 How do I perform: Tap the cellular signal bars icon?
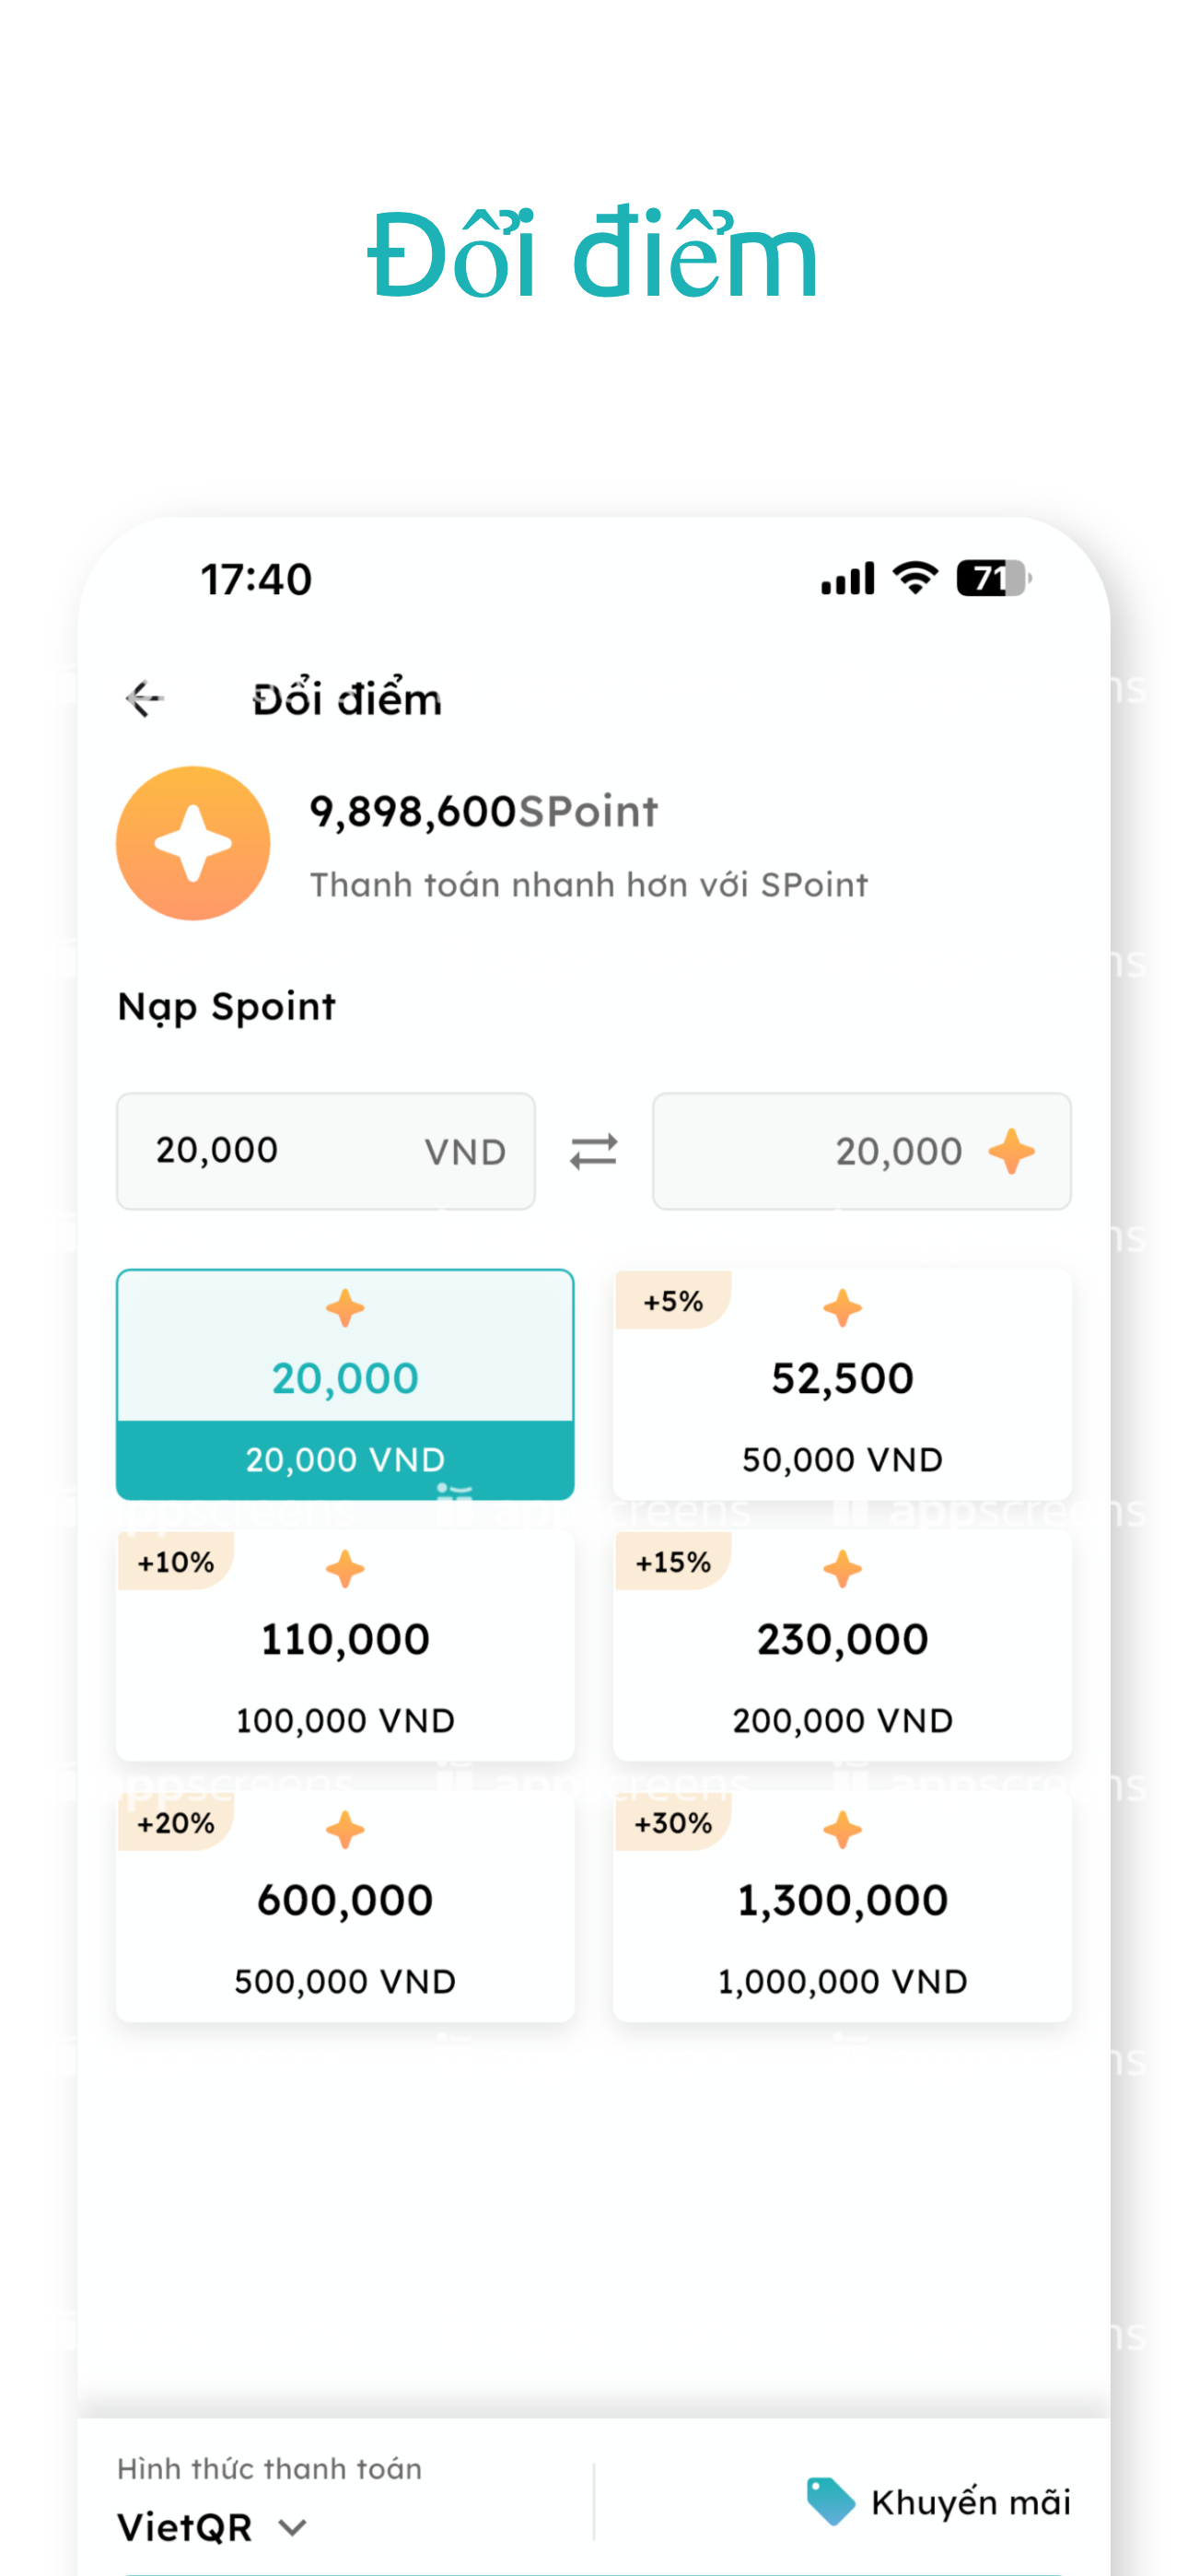(x=847, y=578)
